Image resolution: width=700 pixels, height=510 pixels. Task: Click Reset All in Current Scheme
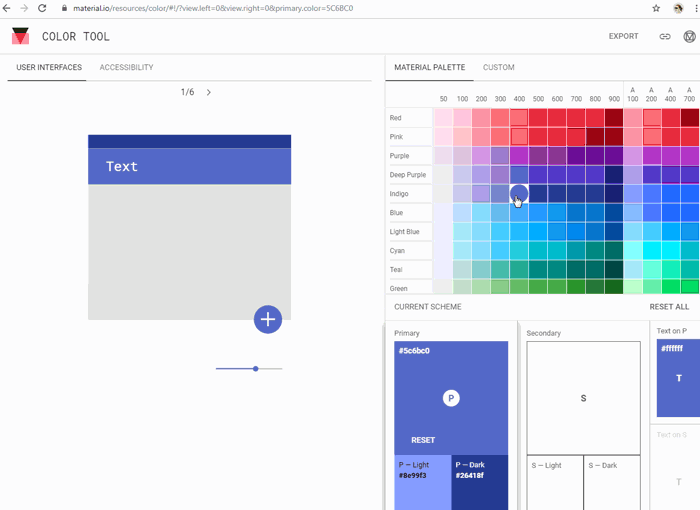669,307
